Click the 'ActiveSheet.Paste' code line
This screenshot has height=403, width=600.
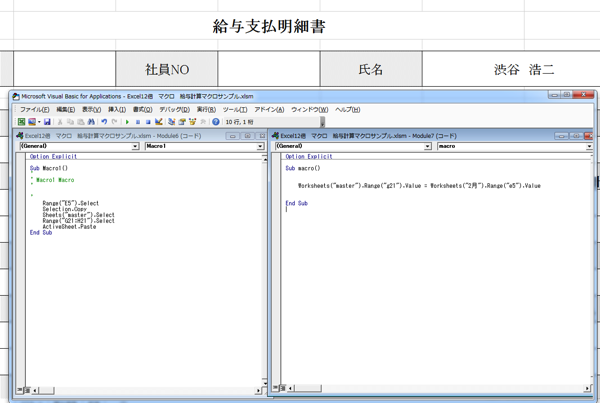coord(69,227)
